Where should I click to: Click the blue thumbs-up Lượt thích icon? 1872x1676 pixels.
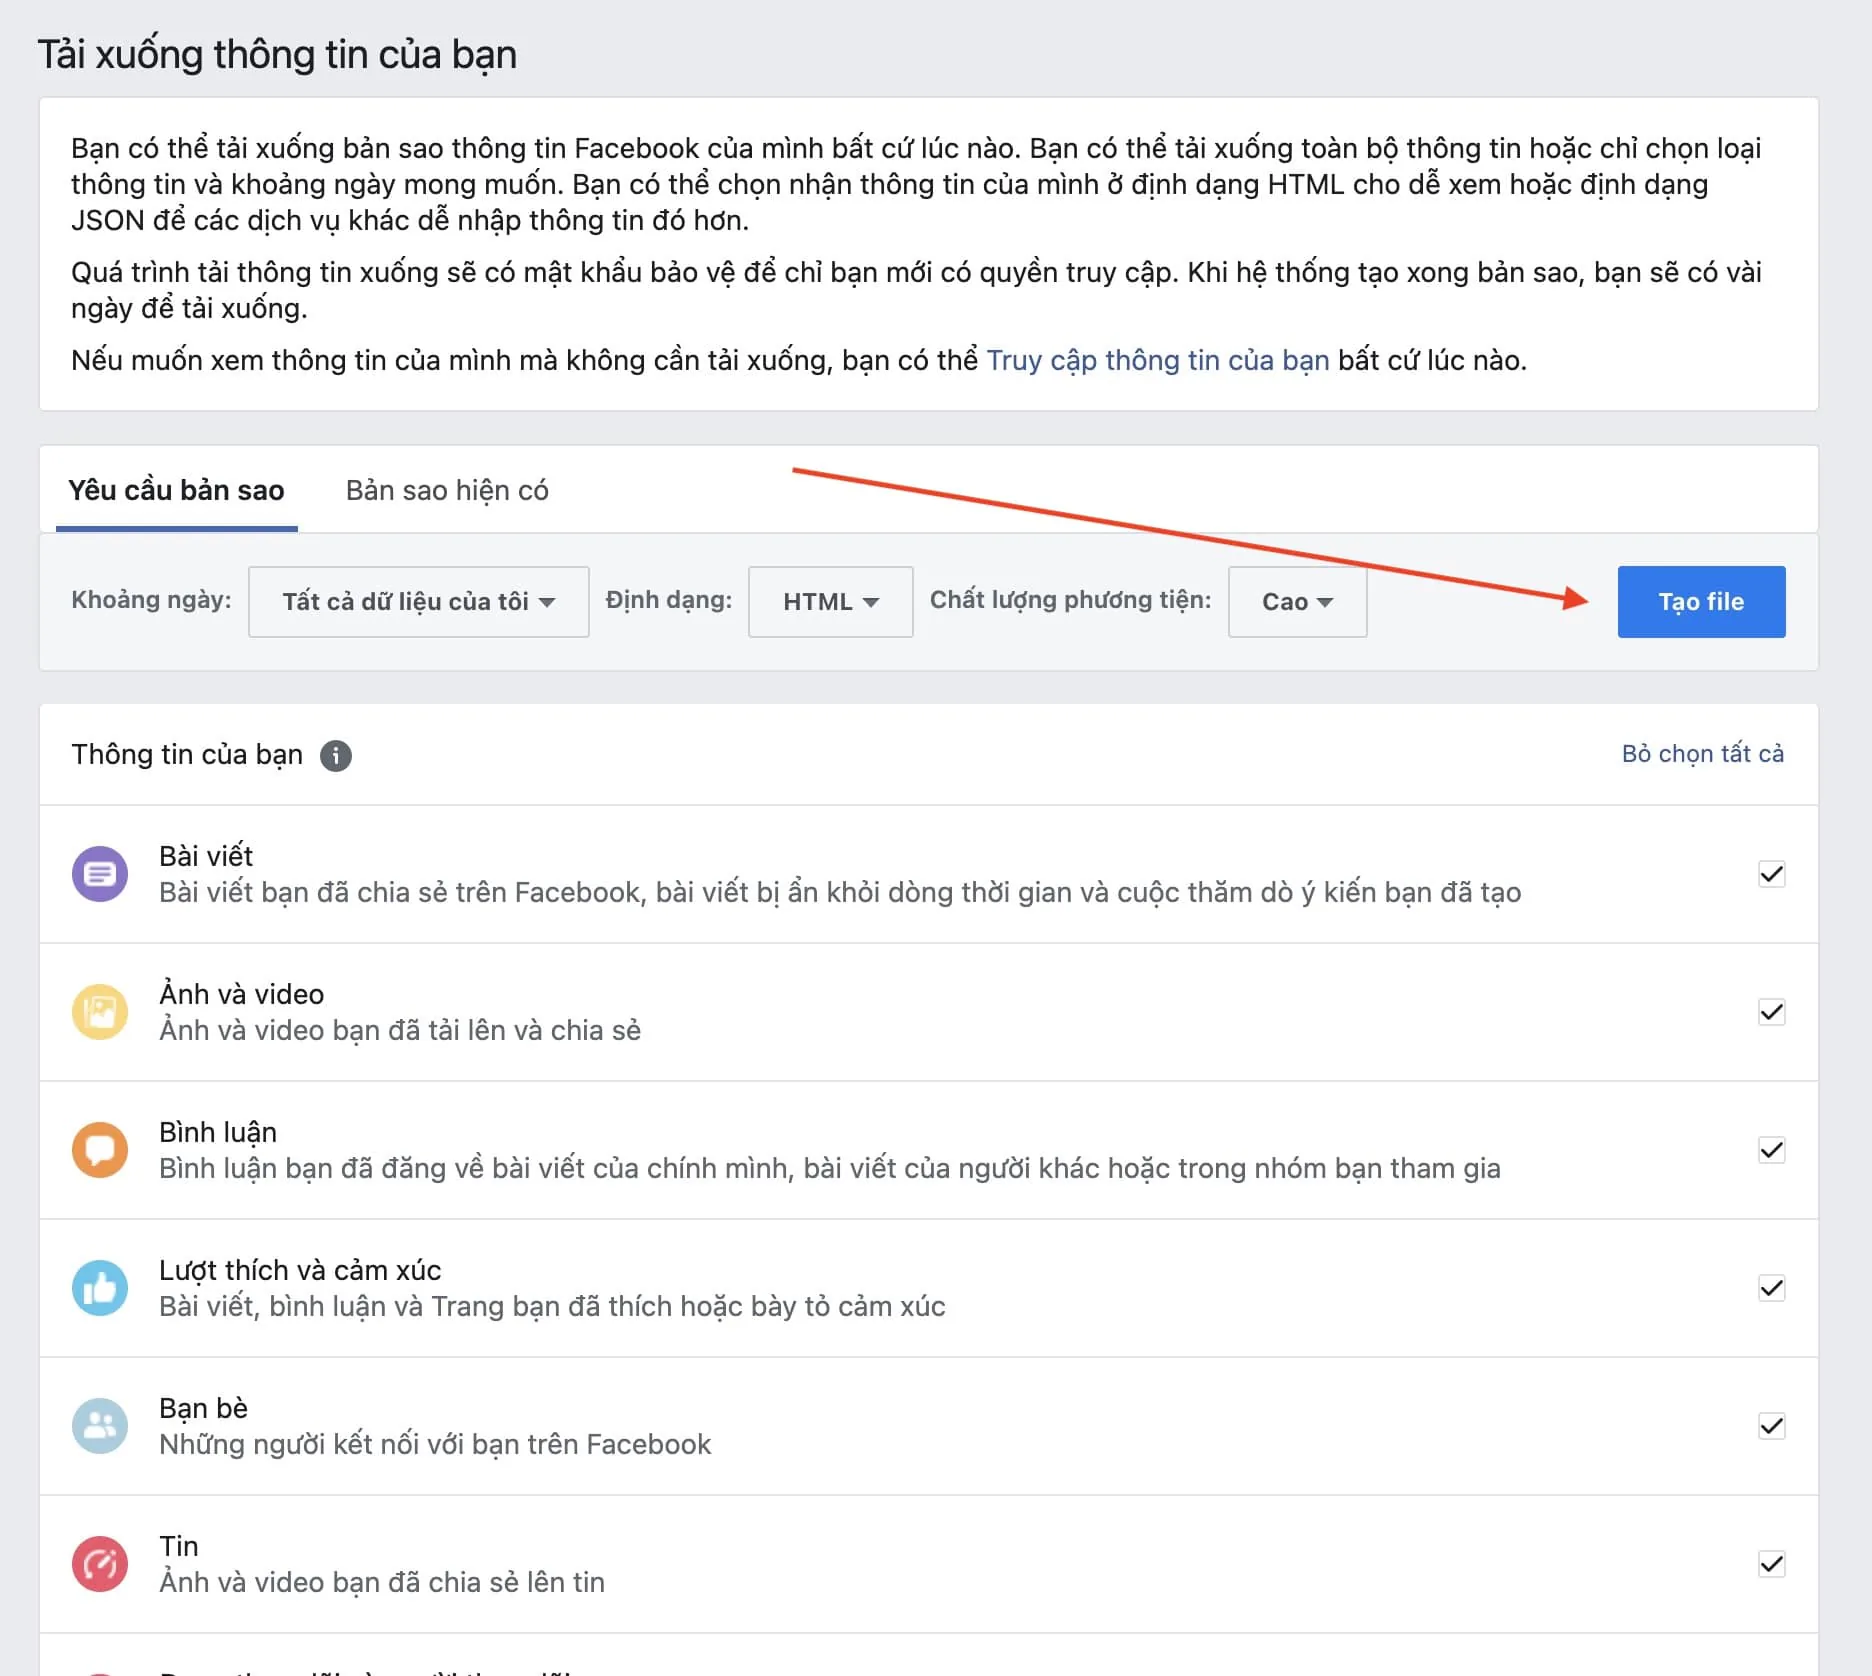point(100,1288)
